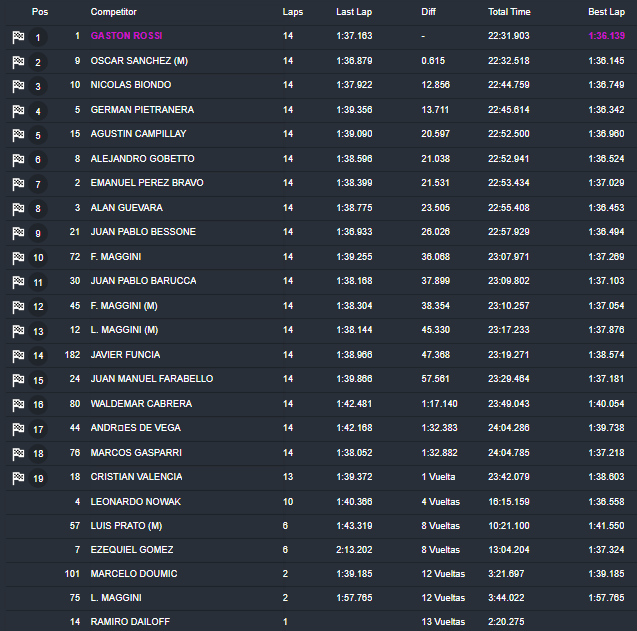The image size is (637, 631).
Task: Select competitor name GERMAN PIETRANERA
Action: point(142,110)
